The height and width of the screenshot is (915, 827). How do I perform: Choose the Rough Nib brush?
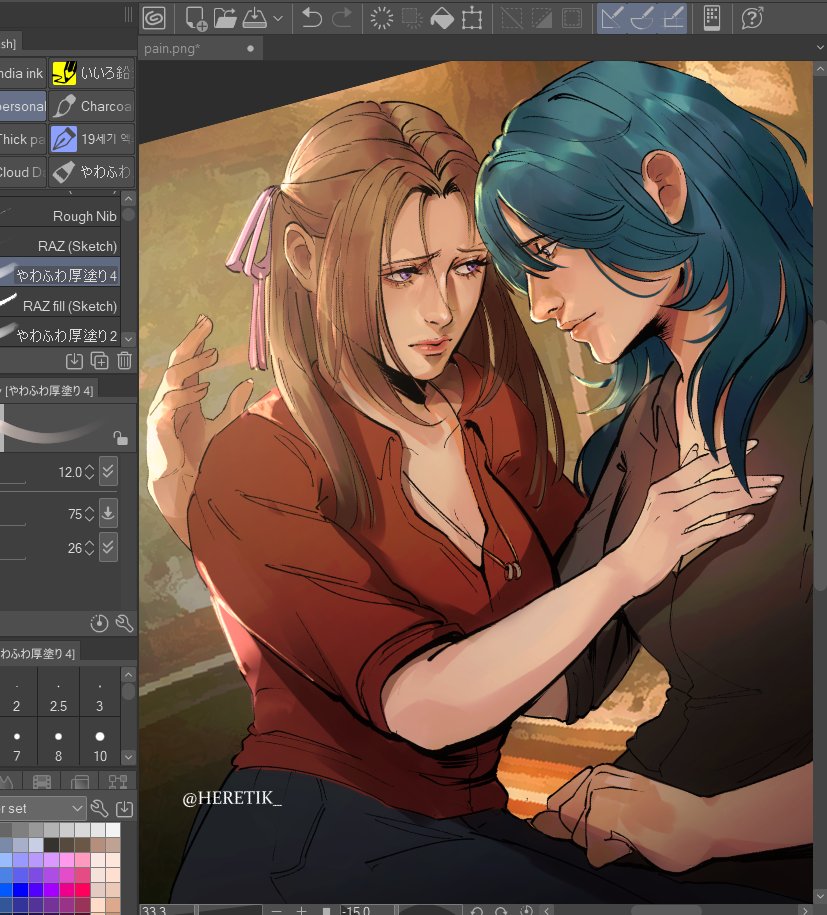(x=60, y=216)
